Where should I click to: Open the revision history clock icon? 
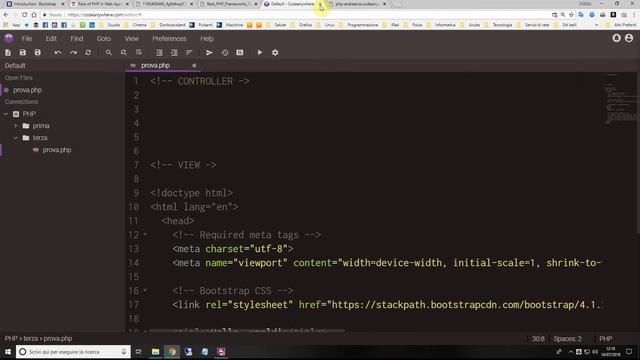[x=225, y=53]
